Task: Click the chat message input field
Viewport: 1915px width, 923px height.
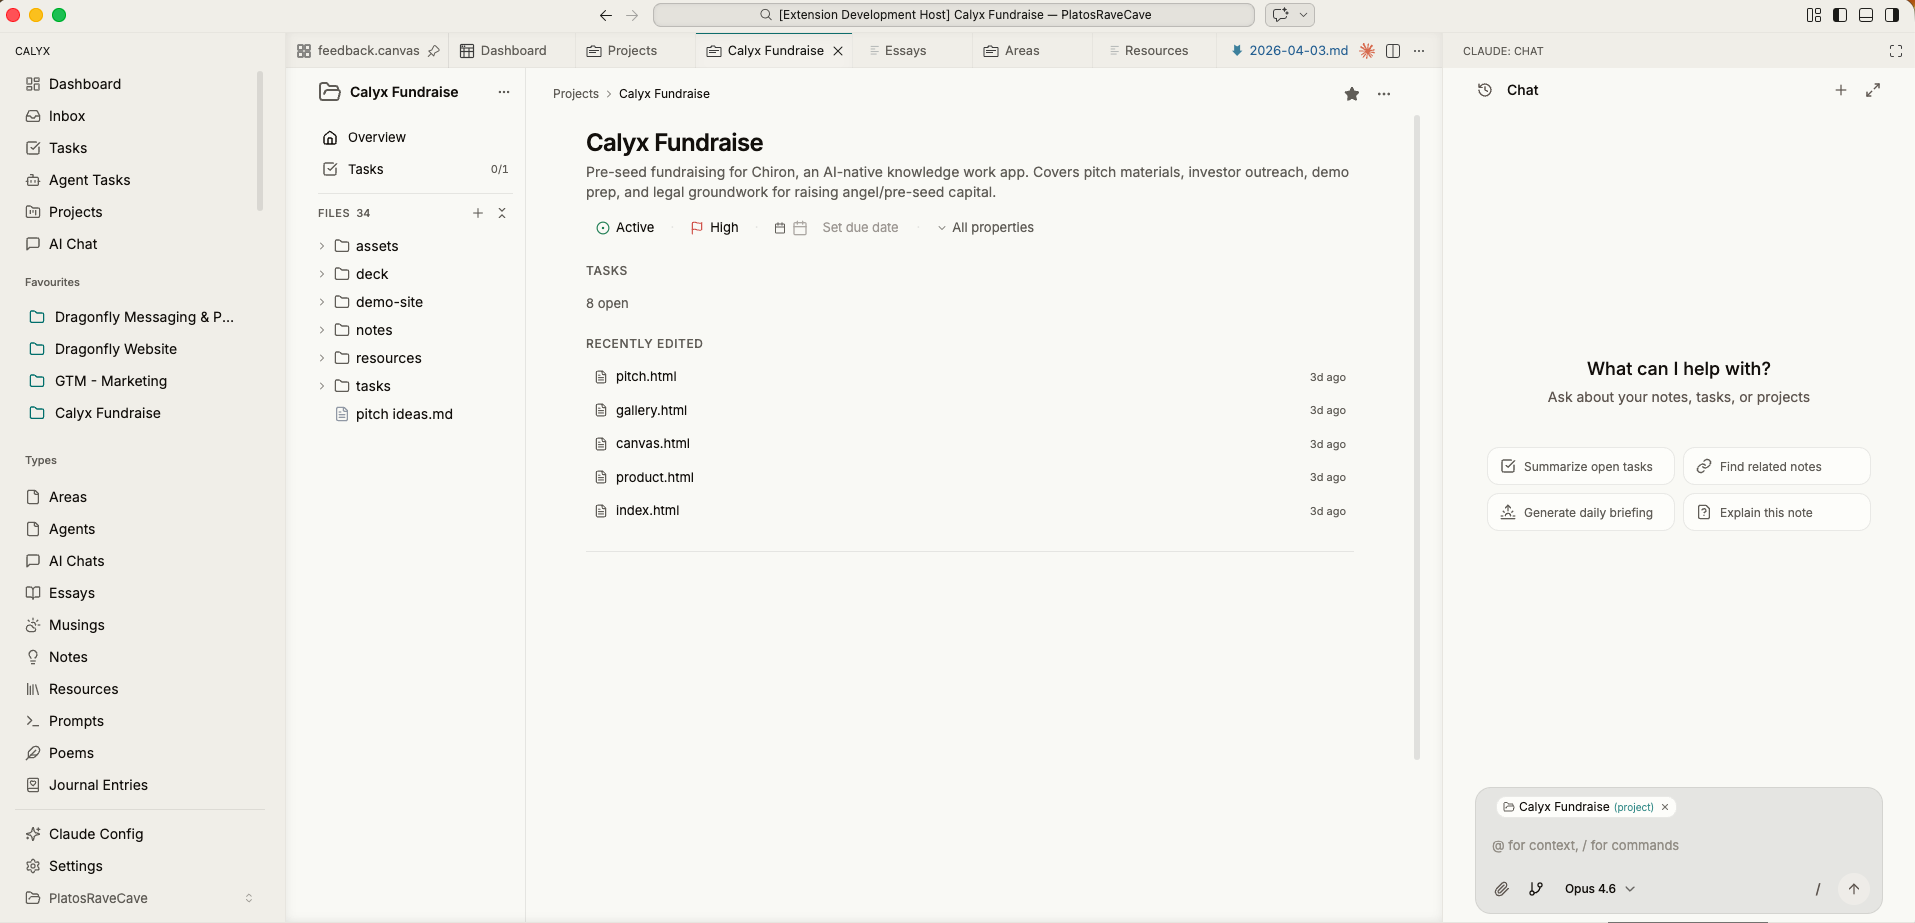Action: [x=1677, y=846]
